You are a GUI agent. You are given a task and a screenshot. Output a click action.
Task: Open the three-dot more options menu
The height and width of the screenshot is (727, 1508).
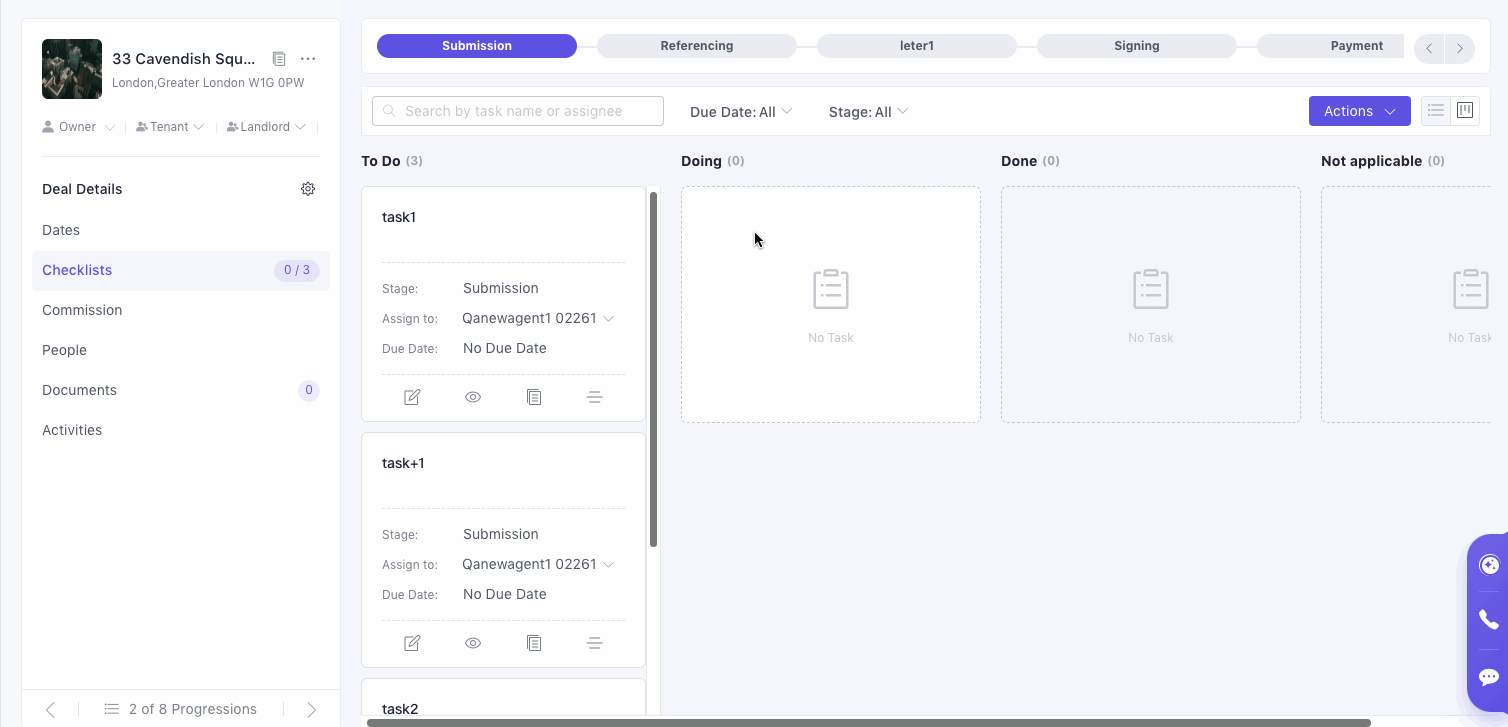coord(308,59)
